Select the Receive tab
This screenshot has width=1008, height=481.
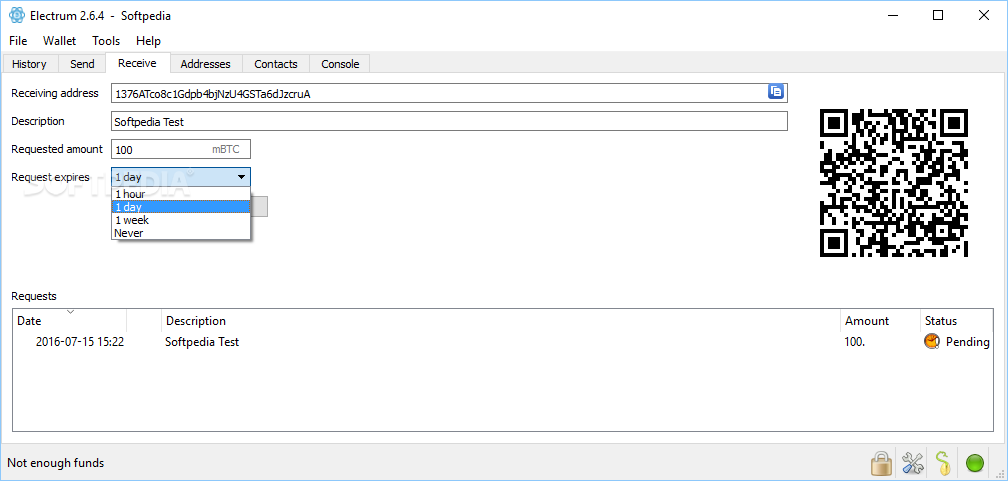138,63
